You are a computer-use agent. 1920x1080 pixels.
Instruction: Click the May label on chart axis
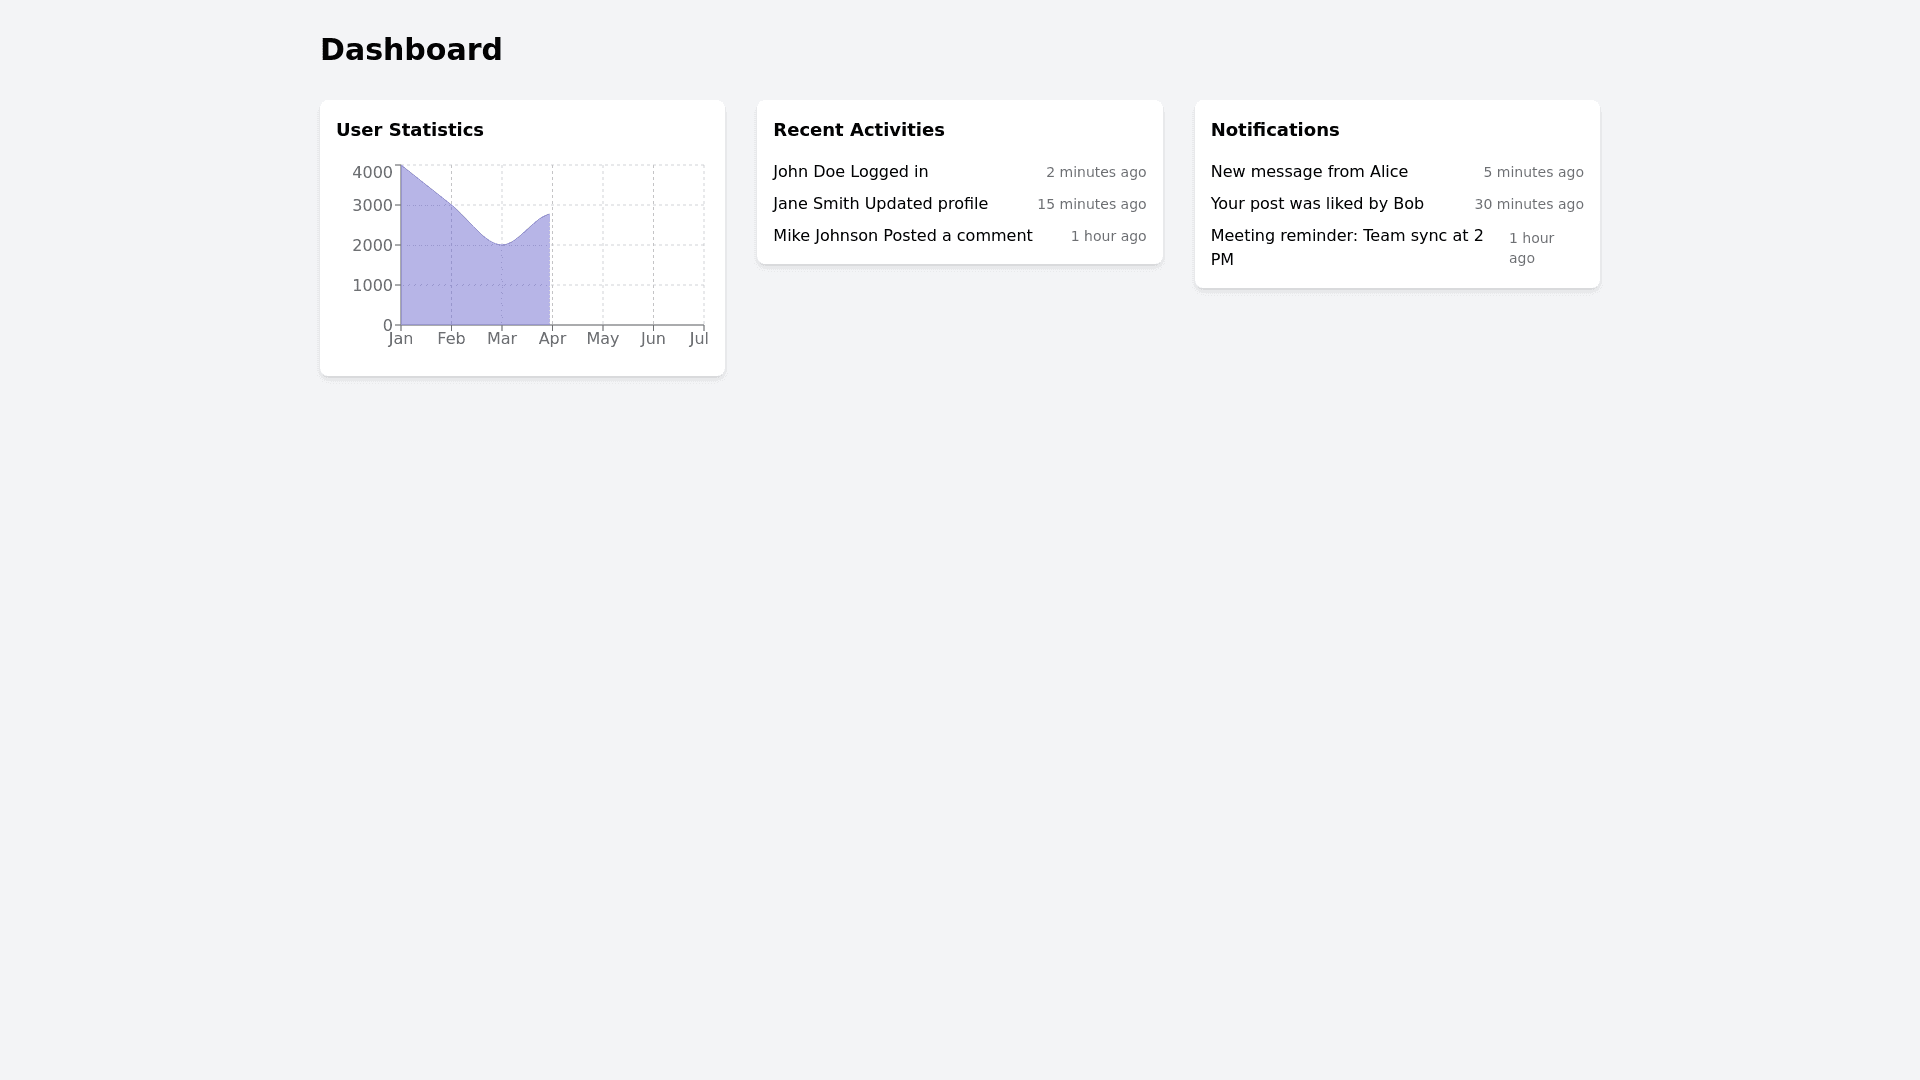point(602,339)
